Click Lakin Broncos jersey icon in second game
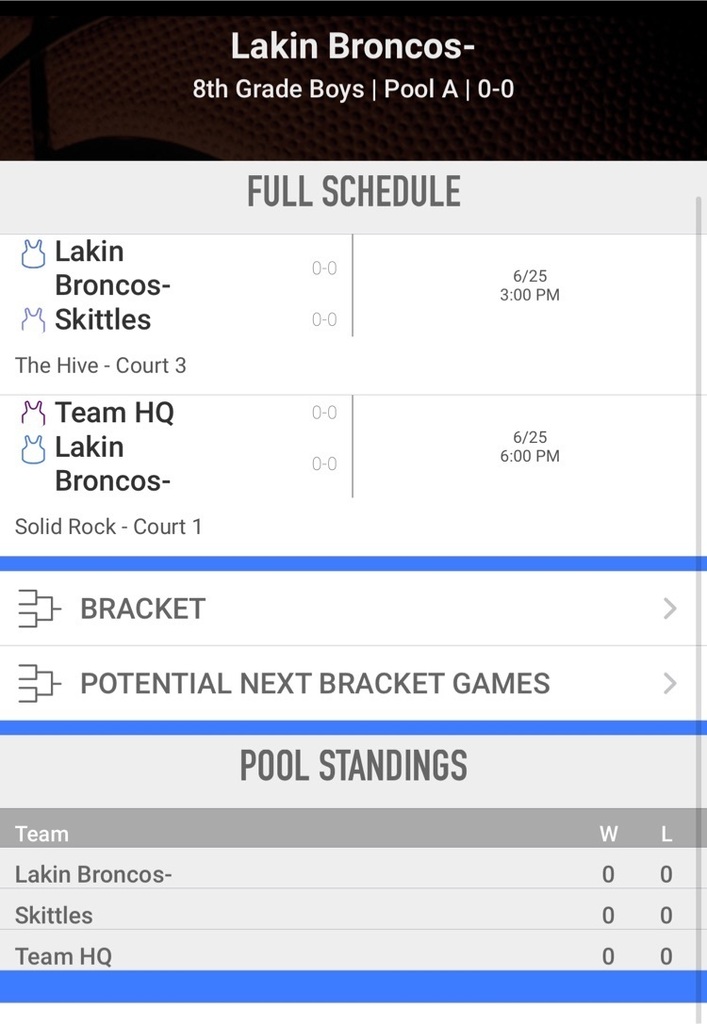The image size is (707, 1024). tap(33, 449)
